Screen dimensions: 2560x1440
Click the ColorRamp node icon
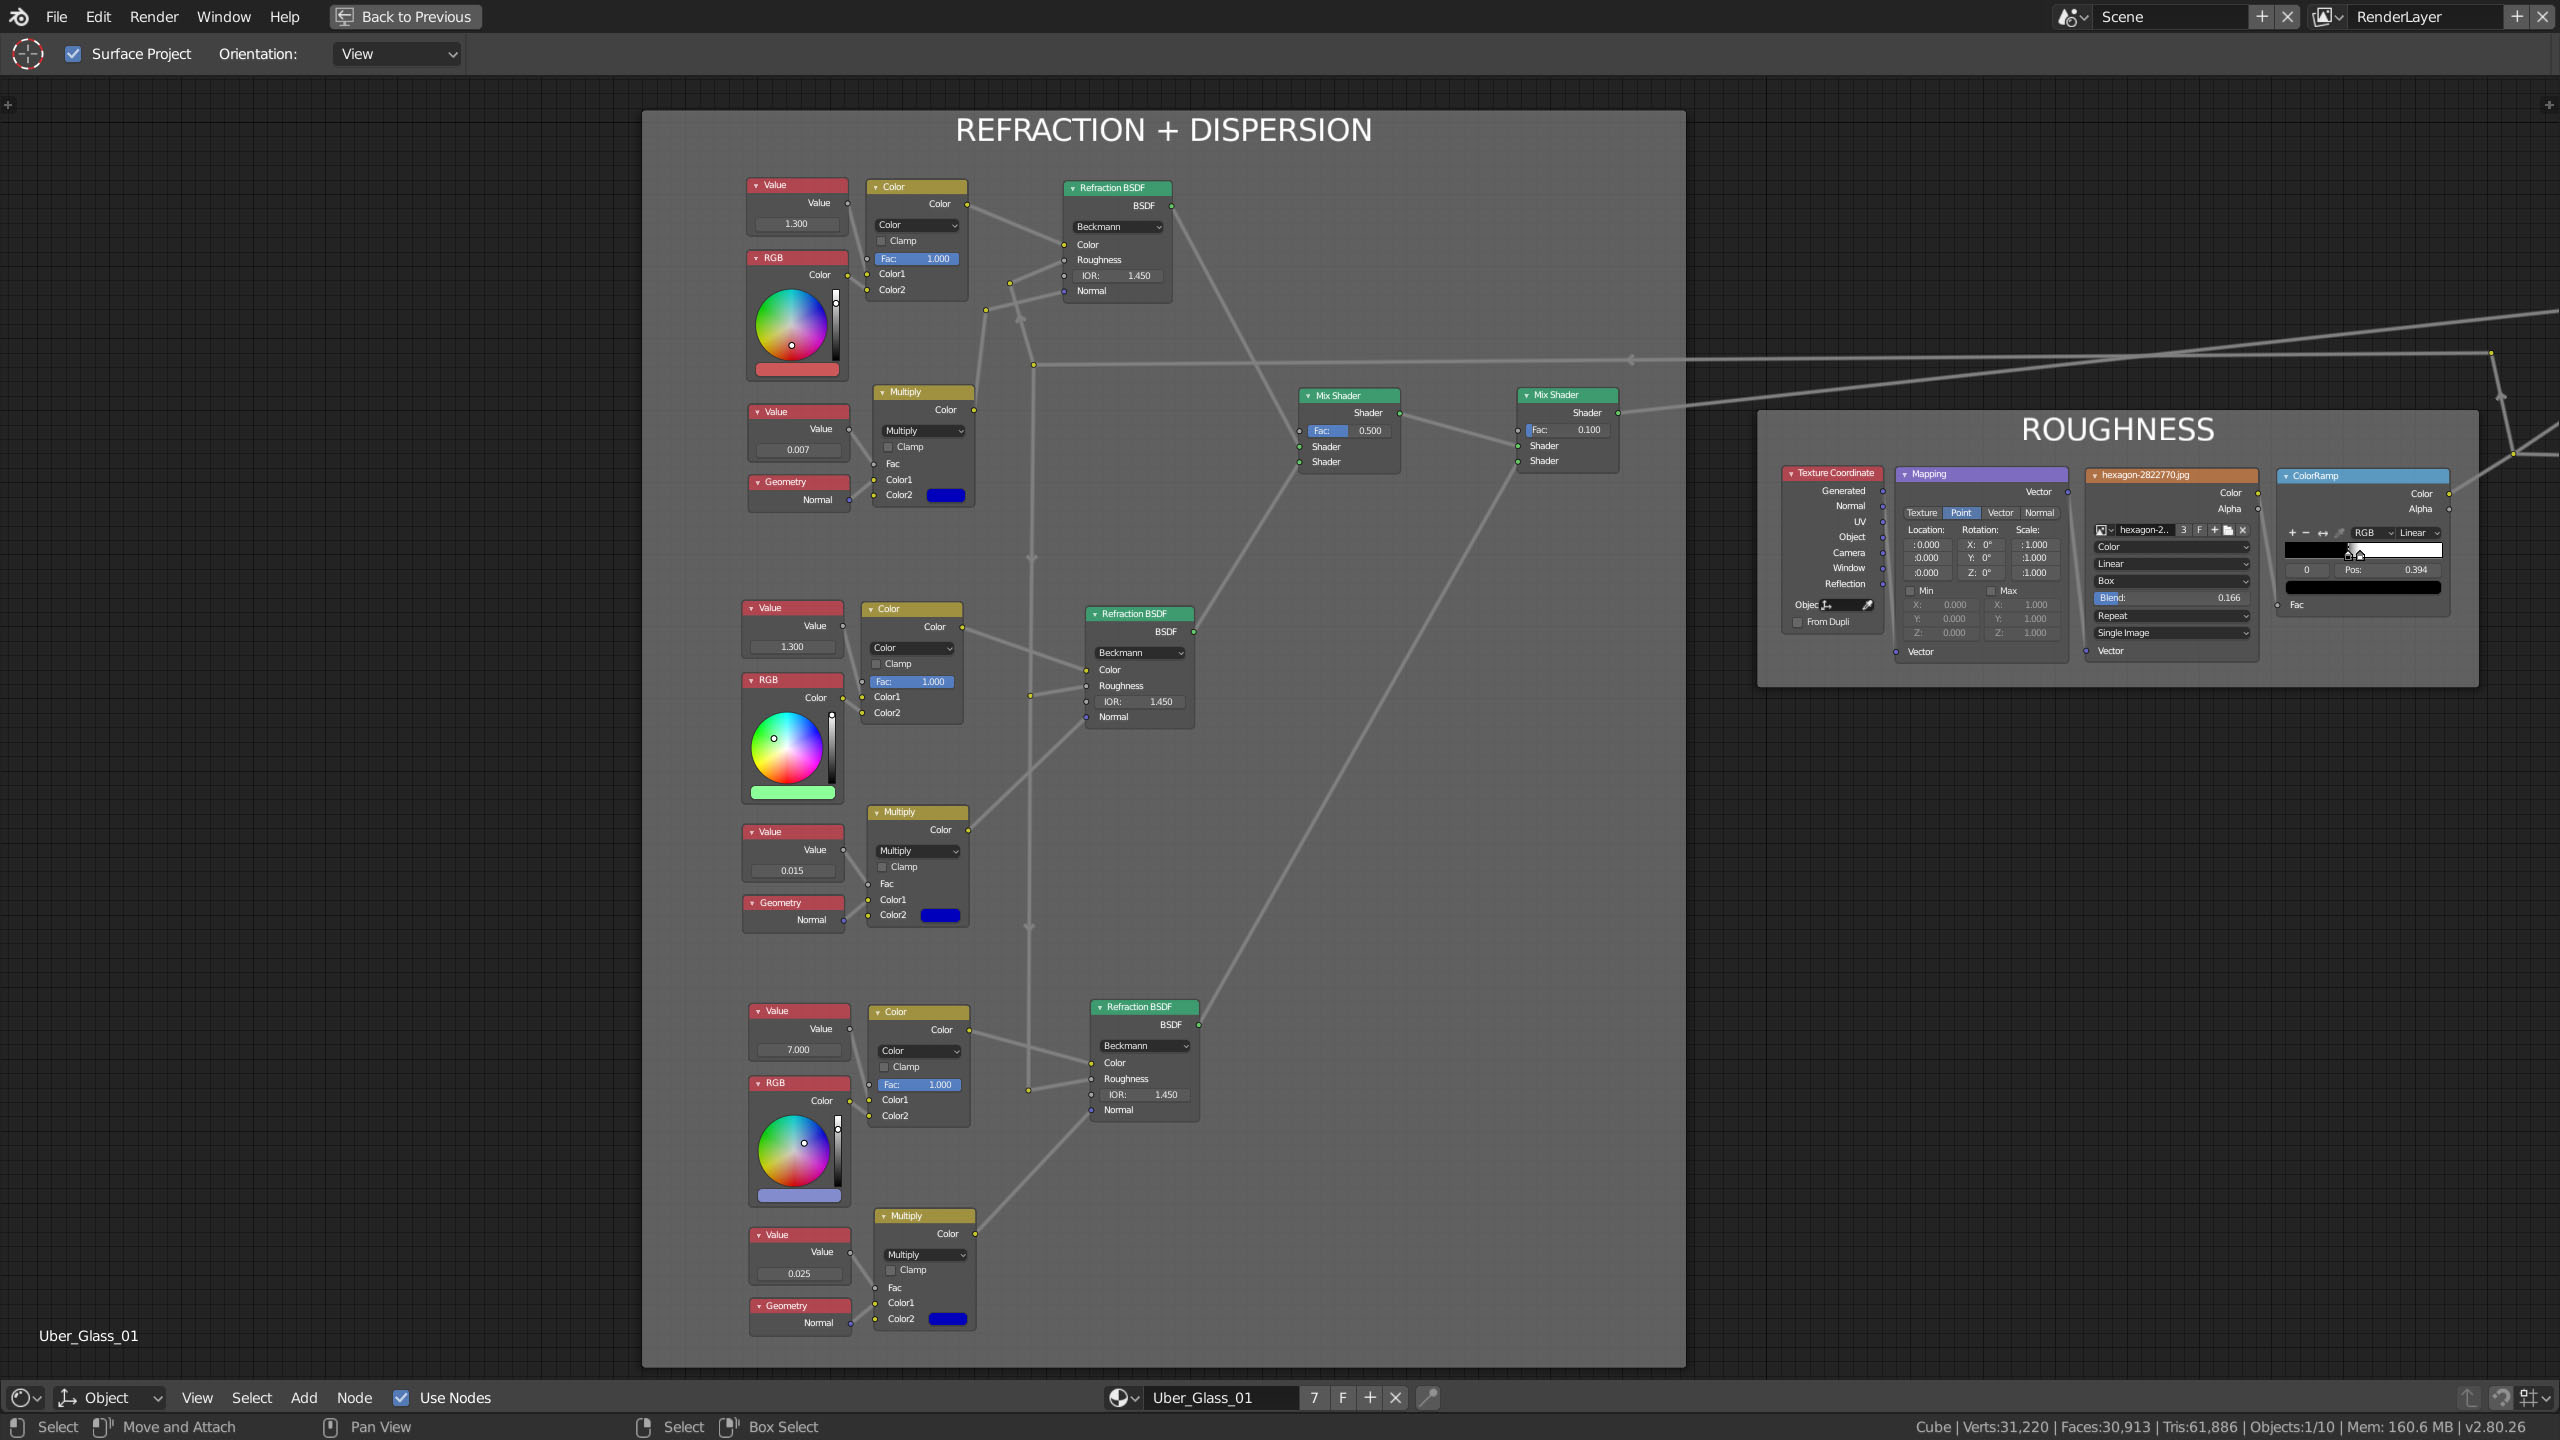pos(2287,476)
